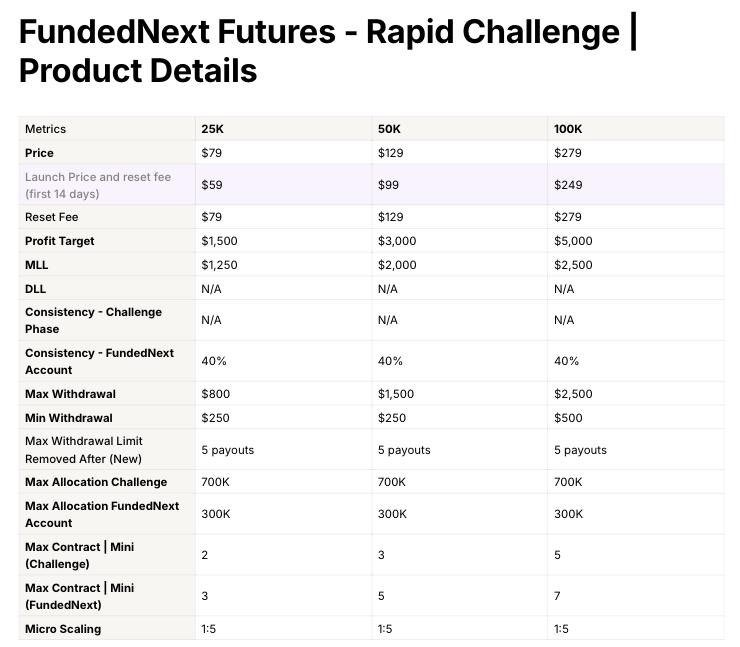Screen dimensions: 740x647
Task: Click the $59 launch price cell
Action: pos(212,185)
